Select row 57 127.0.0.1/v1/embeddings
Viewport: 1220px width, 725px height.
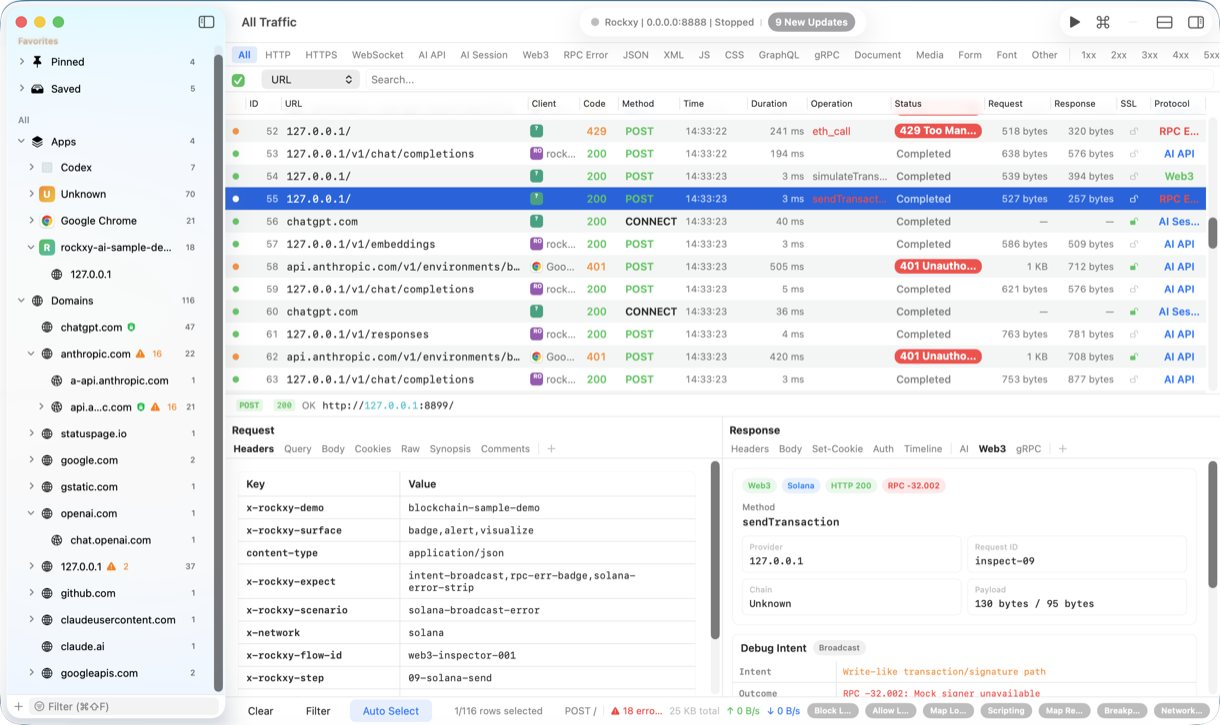click(715, 244)
